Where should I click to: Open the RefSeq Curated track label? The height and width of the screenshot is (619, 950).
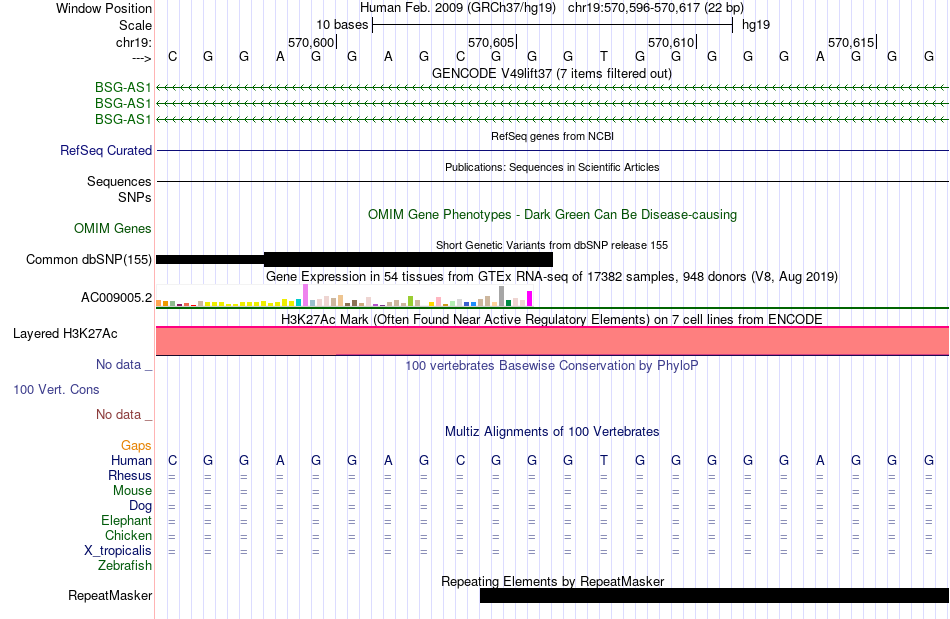pyautogui.click(x=105, y=150)
